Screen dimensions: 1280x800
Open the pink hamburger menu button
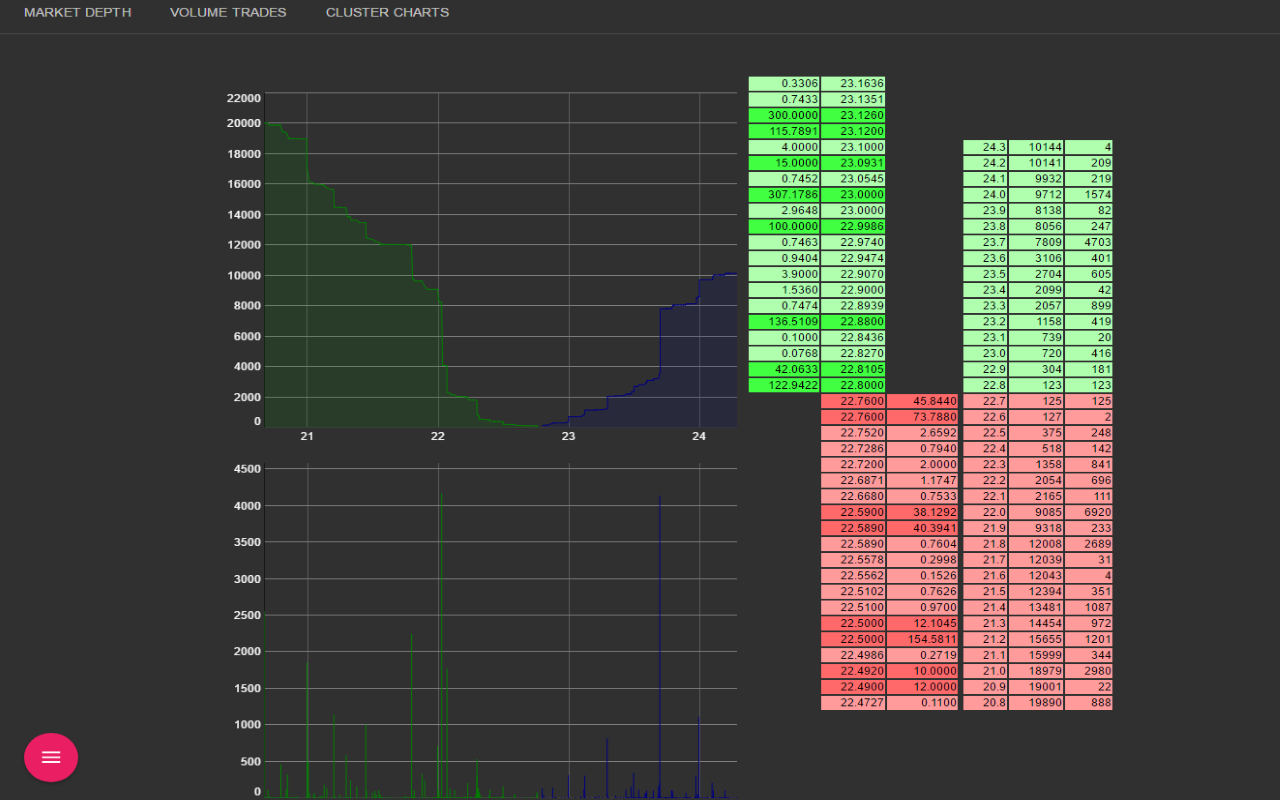(x=51, y=757)
